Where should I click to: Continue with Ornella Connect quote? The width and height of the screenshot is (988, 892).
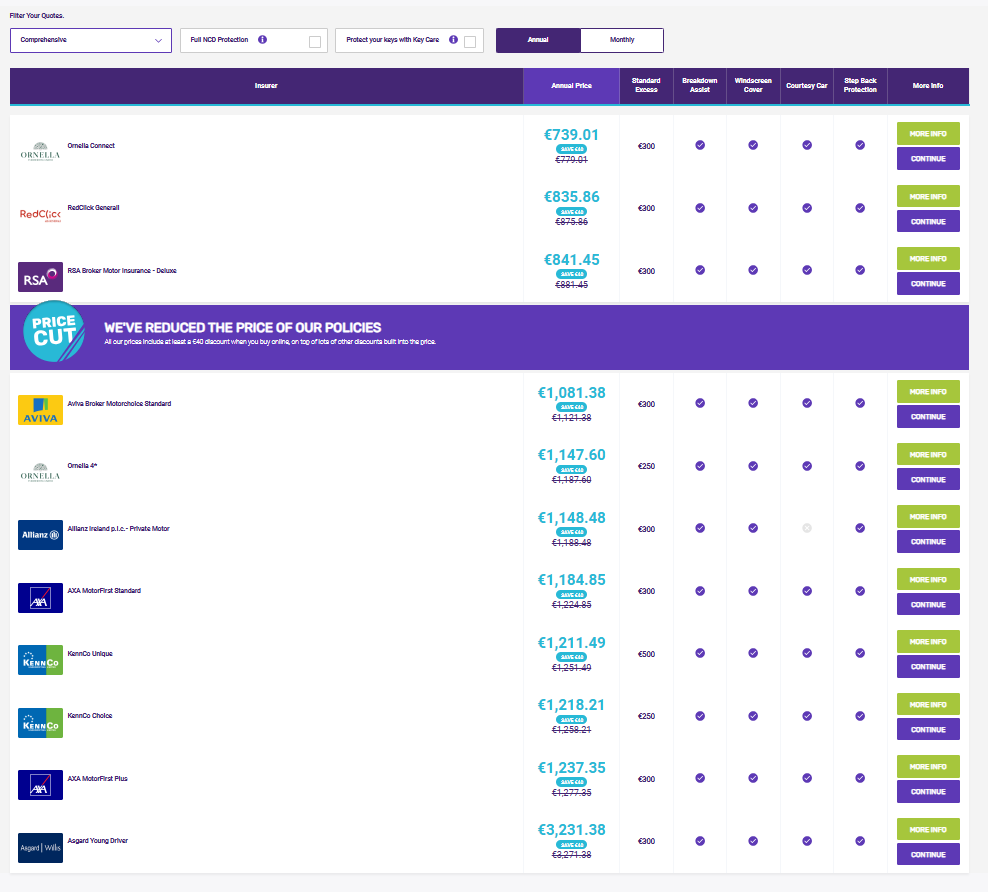928,159
